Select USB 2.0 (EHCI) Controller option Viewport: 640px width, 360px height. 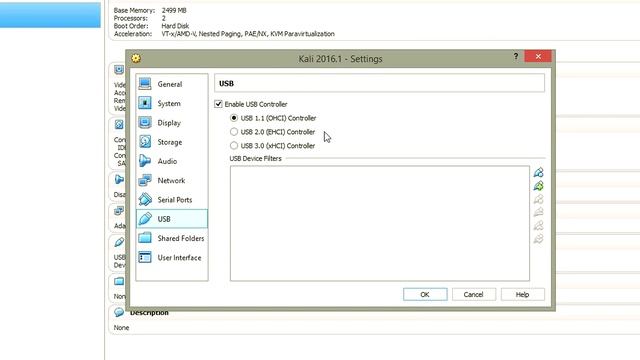pyautogui.click(x=233, y=132)
